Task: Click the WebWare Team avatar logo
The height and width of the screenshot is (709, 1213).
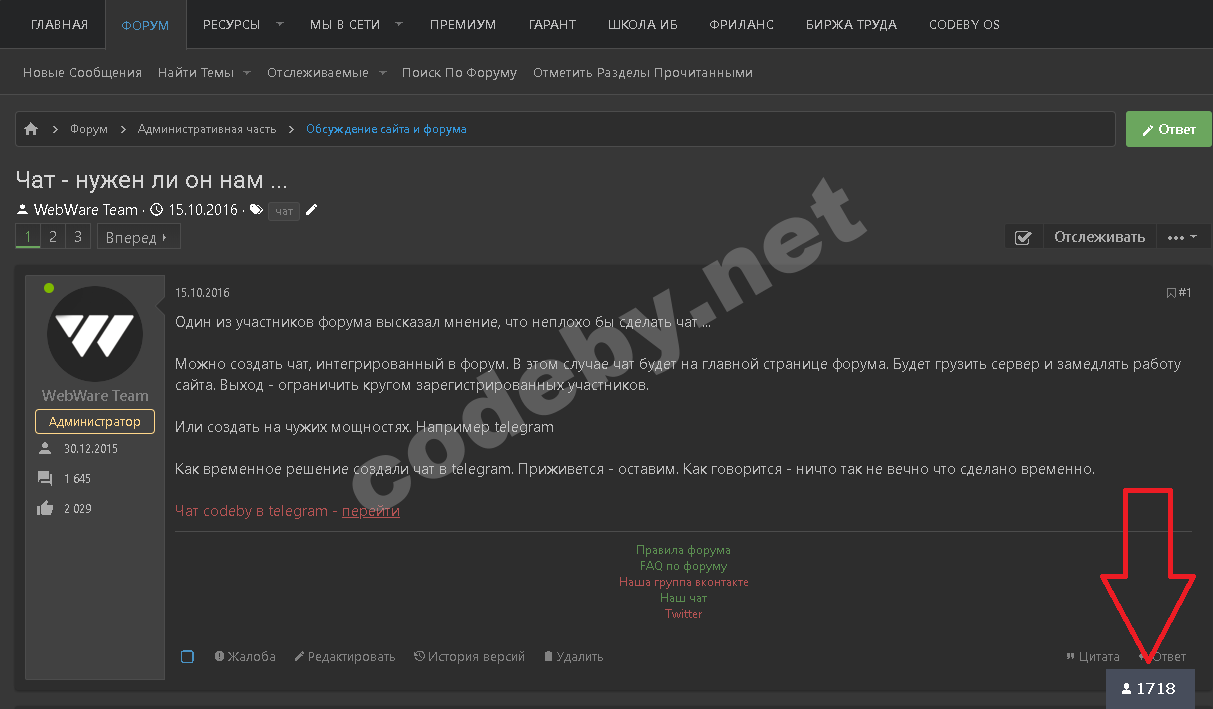Action: pos(94,331)
